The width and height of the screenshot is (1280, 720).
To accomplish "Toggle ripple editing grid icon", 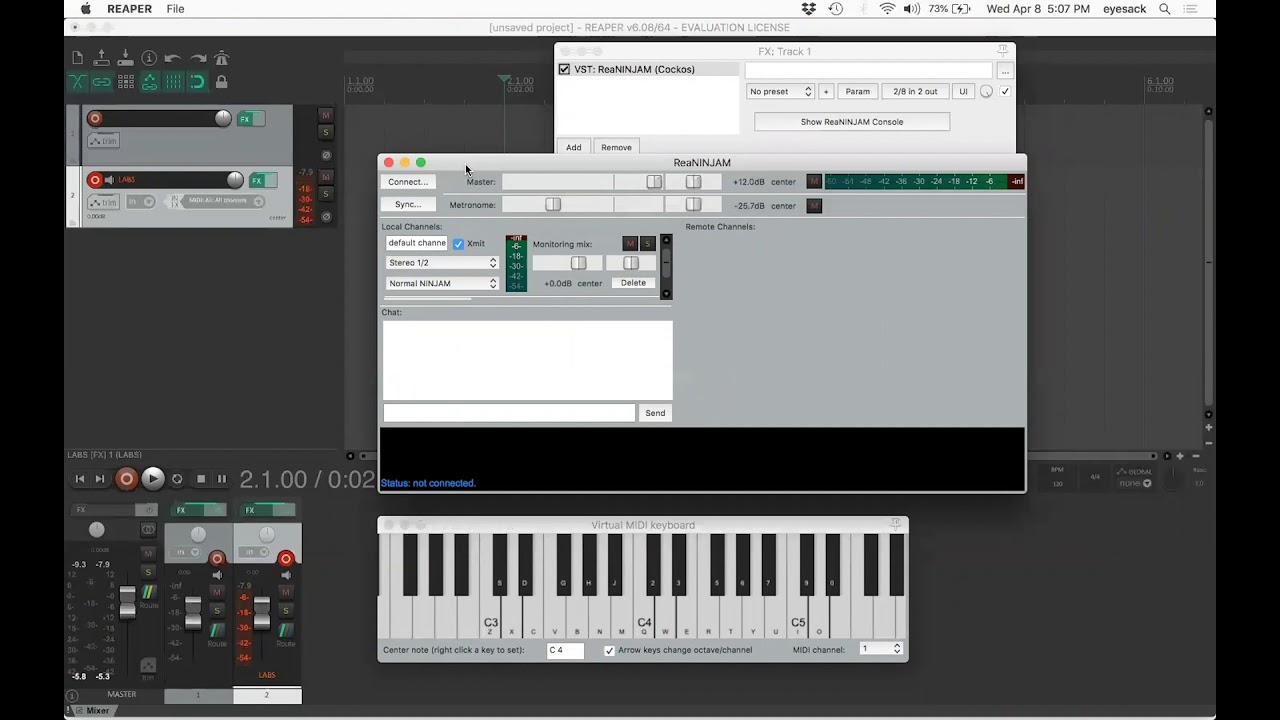I will (125, 82).
